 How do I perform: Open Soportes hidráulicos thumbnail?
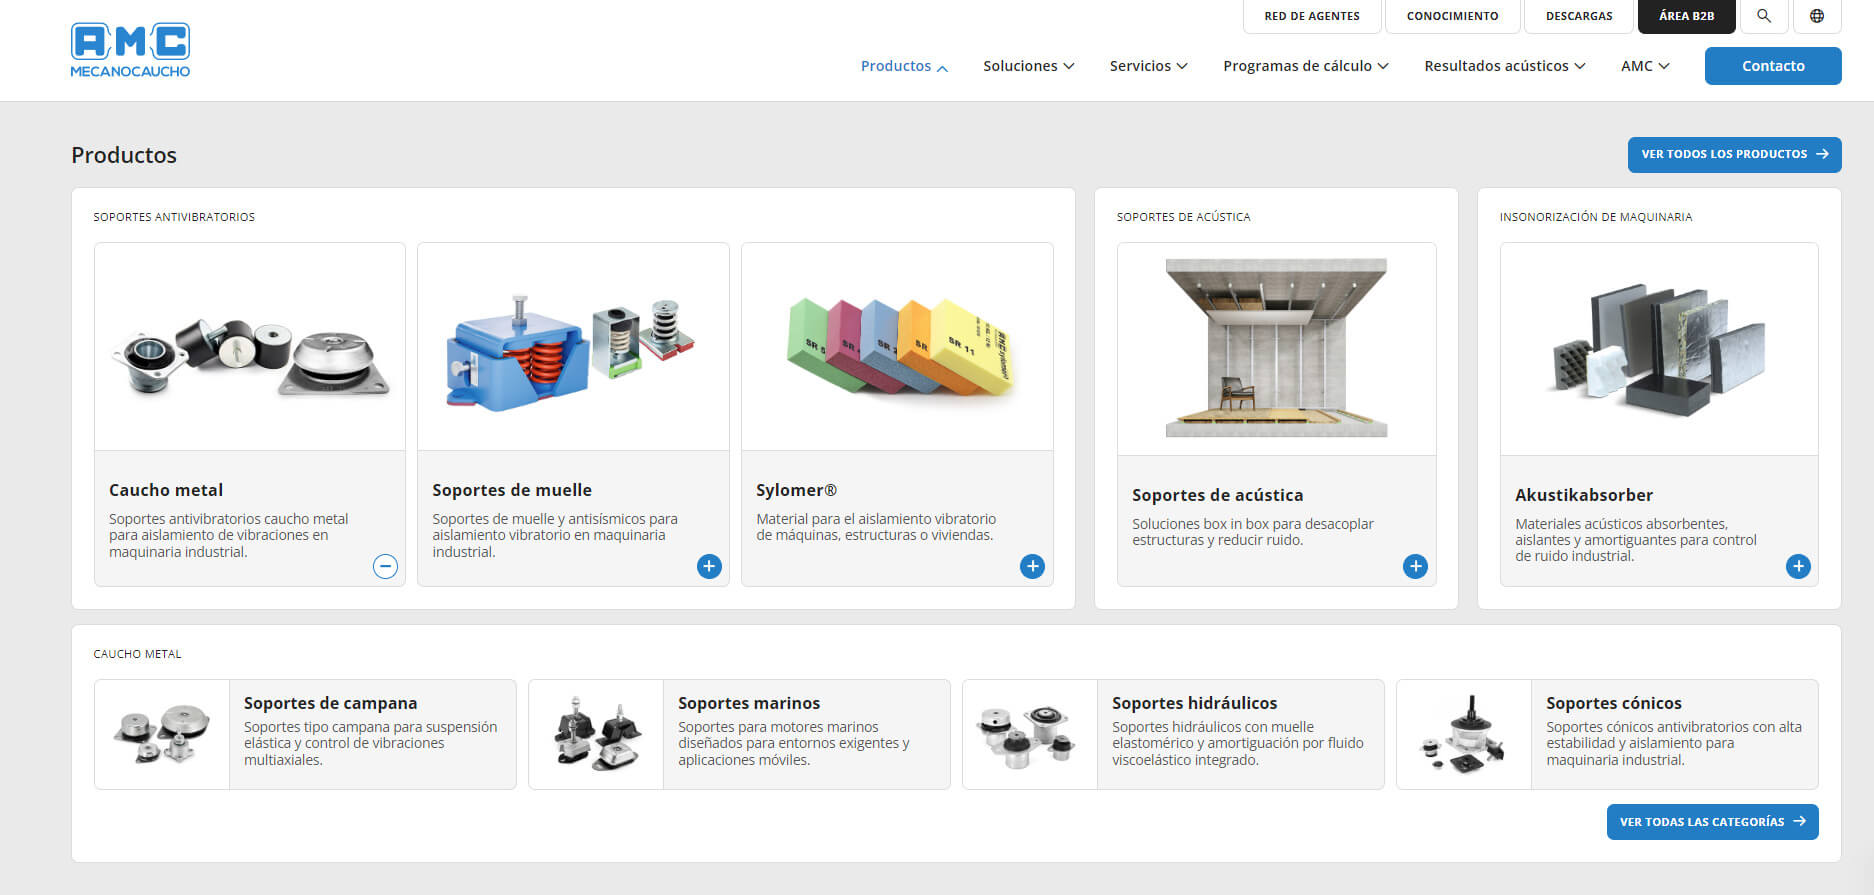[x=1030, y=735]
